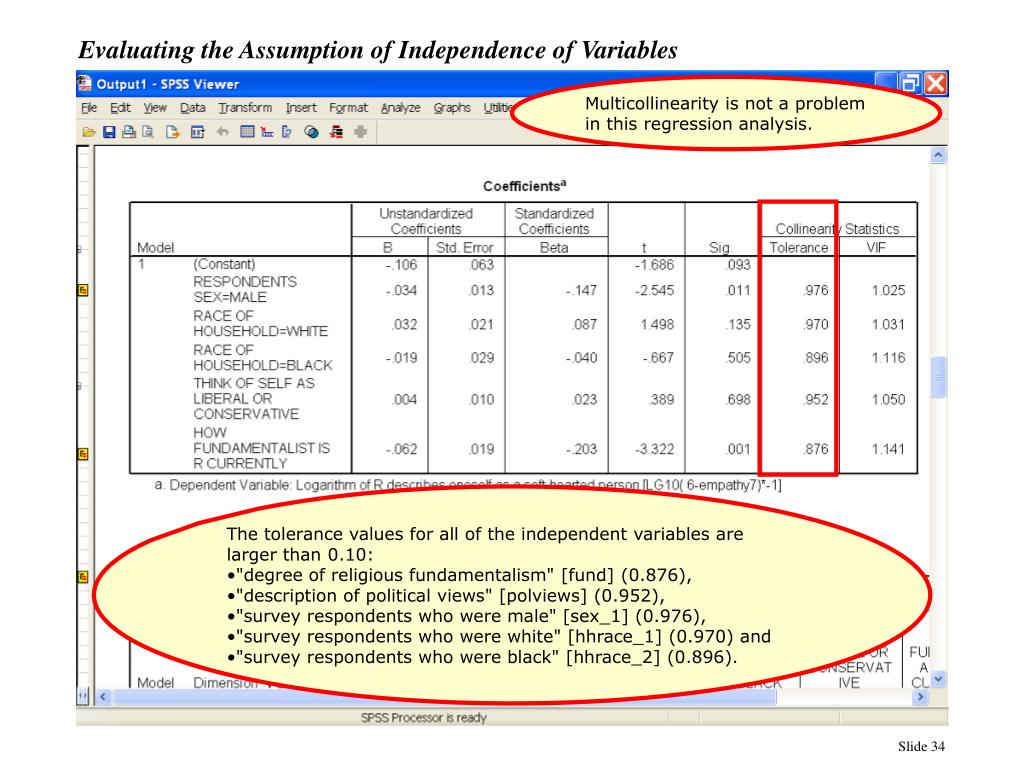Image resolution: width=1024 pixels, height=768 pixels.
Task: Open the Insert menu
Action: tap(301, 108)
